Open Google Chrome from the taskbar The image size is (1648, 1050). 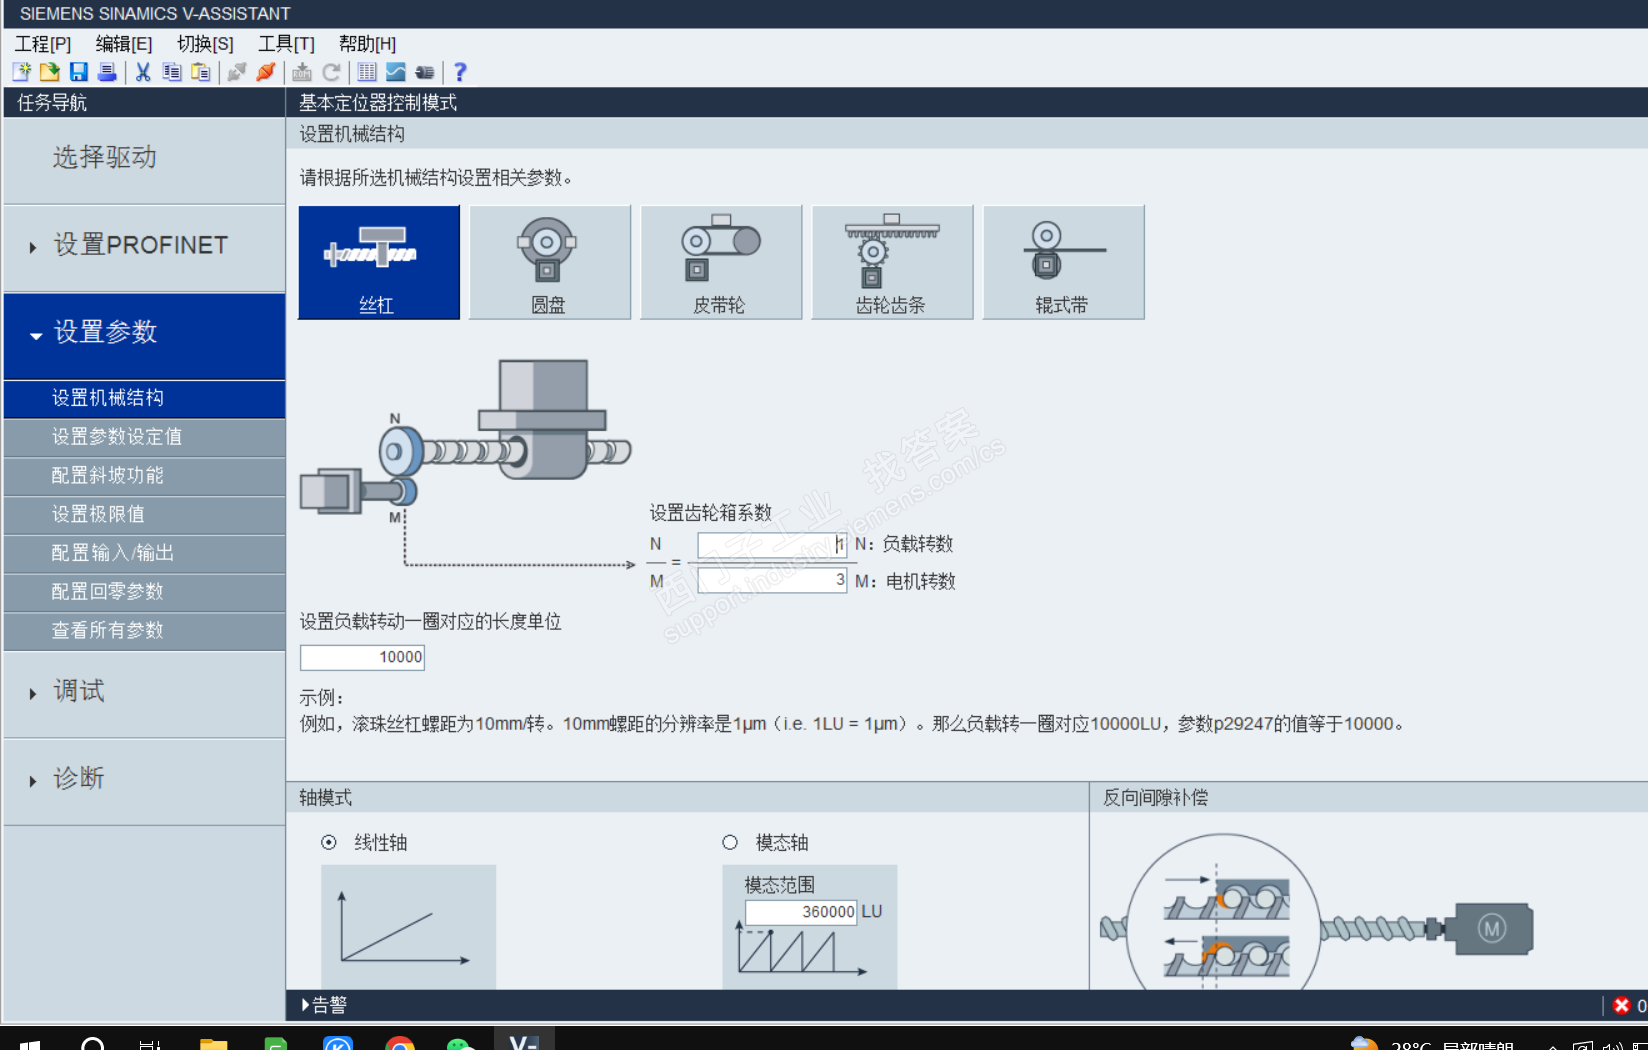click(400, 1044)
